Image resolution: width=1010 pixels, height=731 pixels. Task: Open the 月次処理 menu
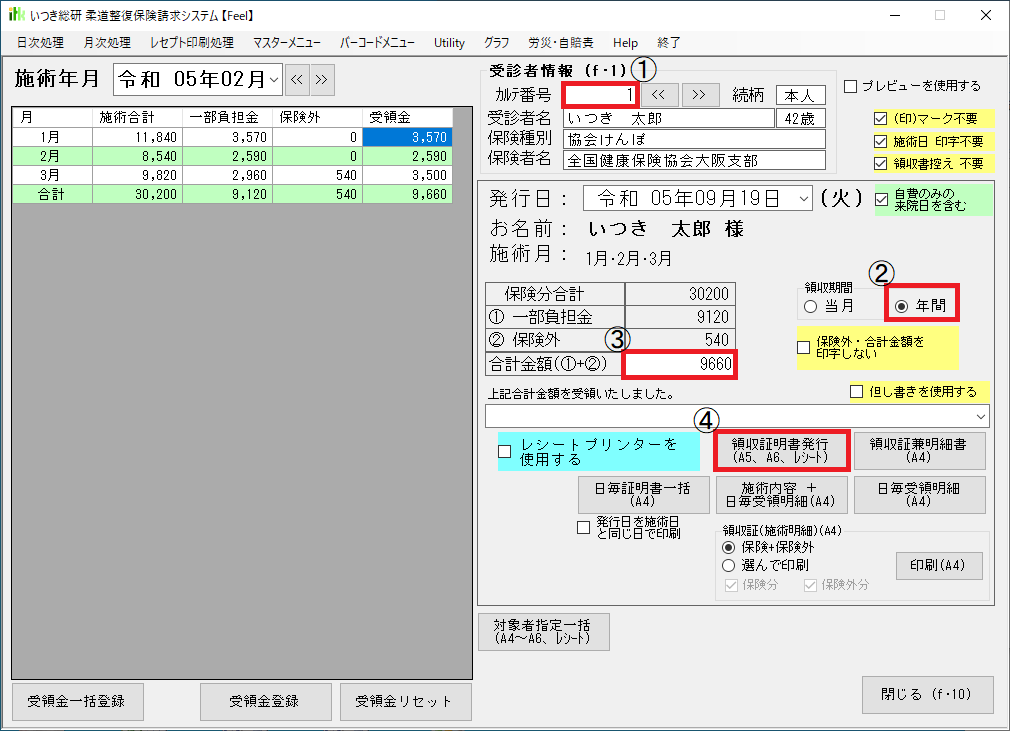(x=107, y=43)
